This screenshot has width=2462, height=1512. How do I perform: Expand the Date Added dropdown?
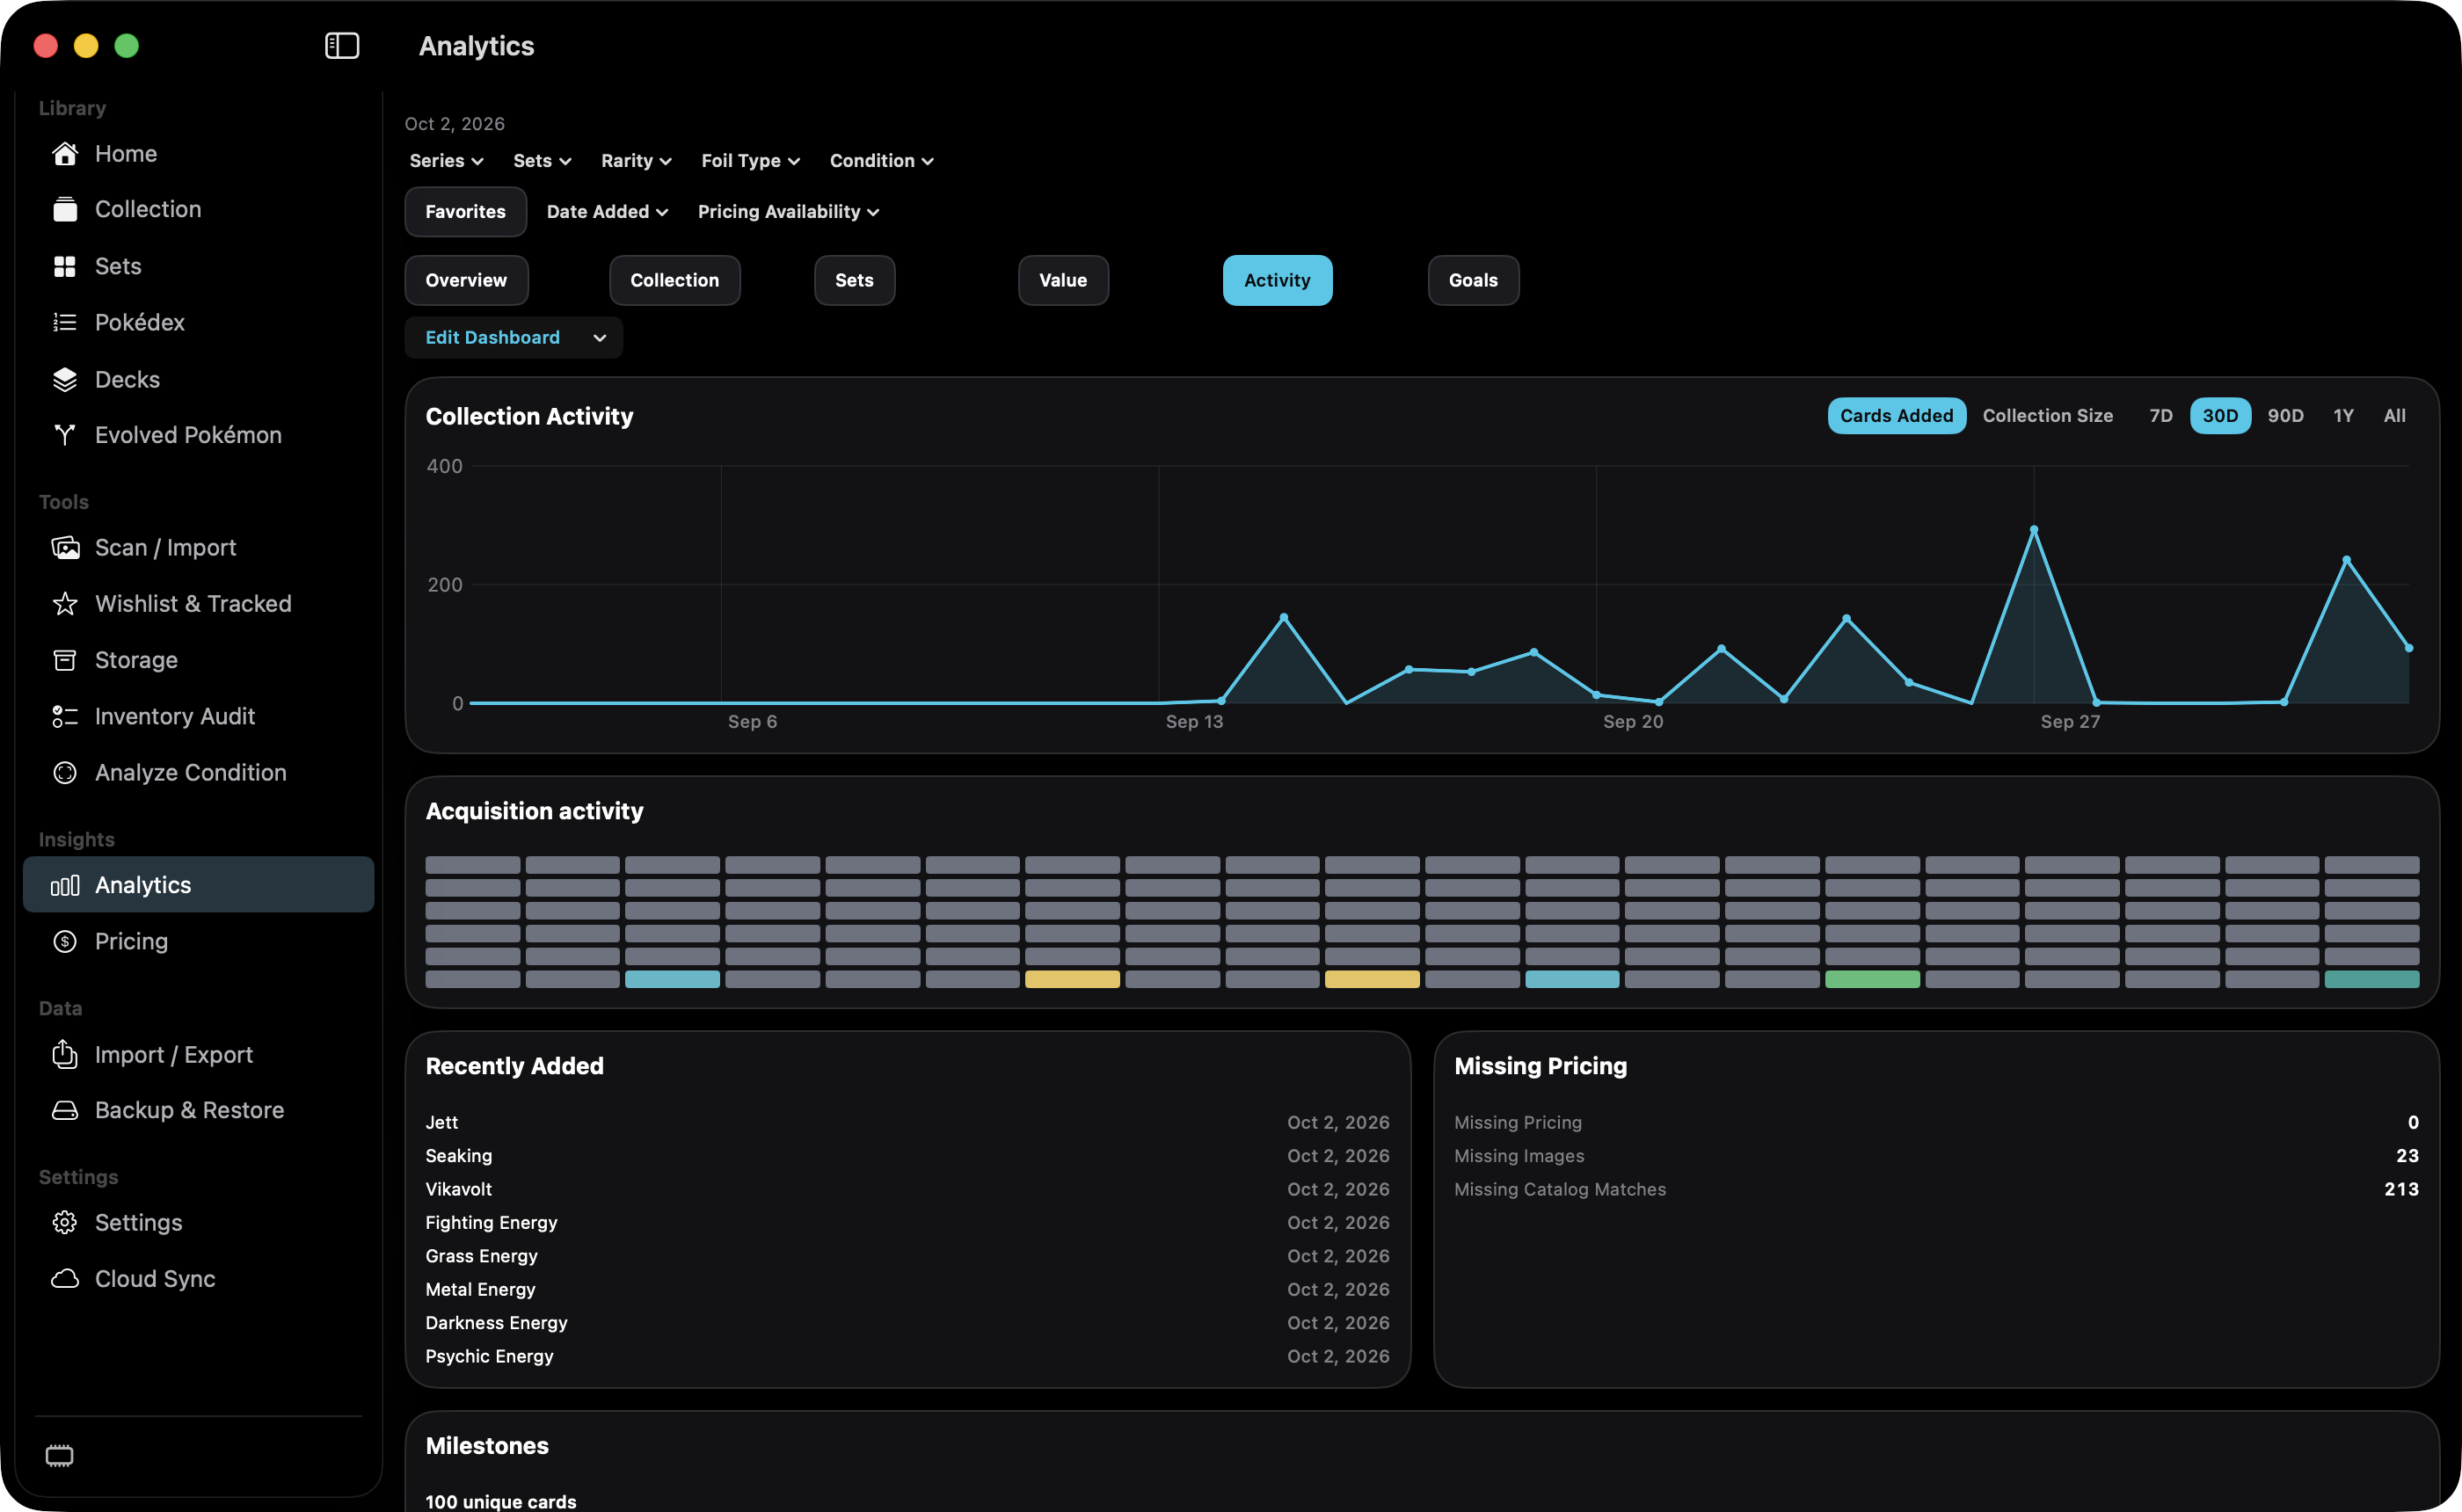pyautogui.click(x=607, y=212)
